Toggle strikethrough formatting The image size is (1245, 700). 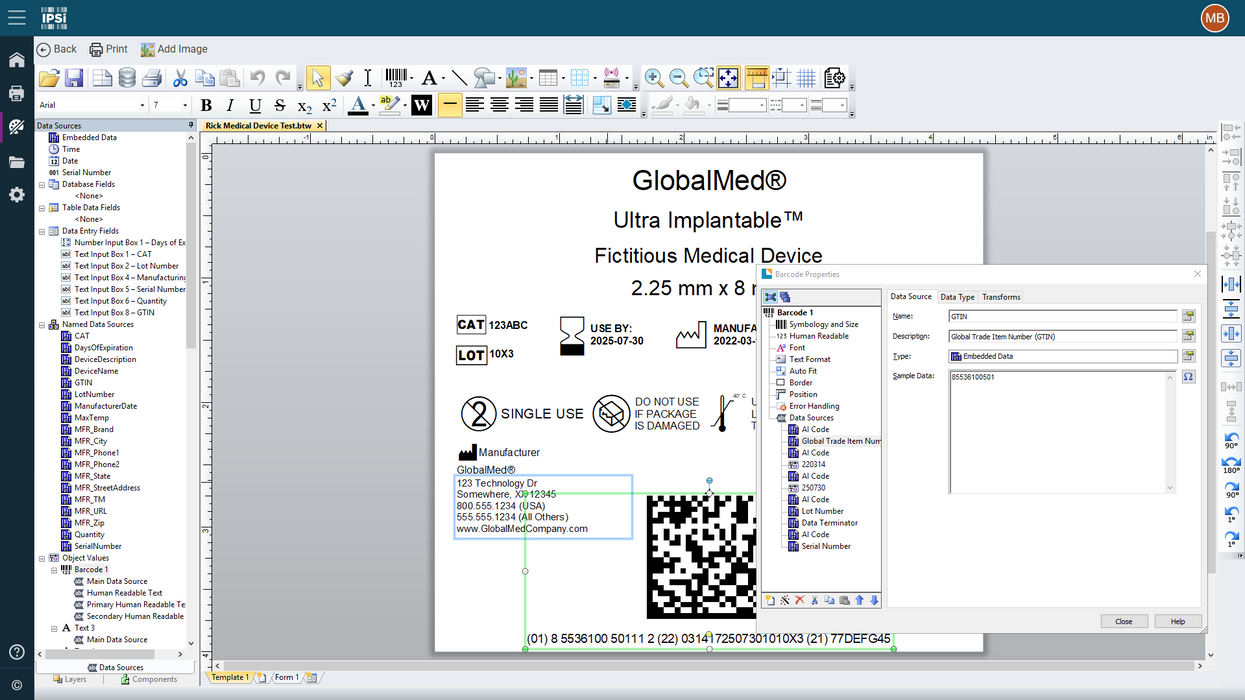click(x=280, y=105)
